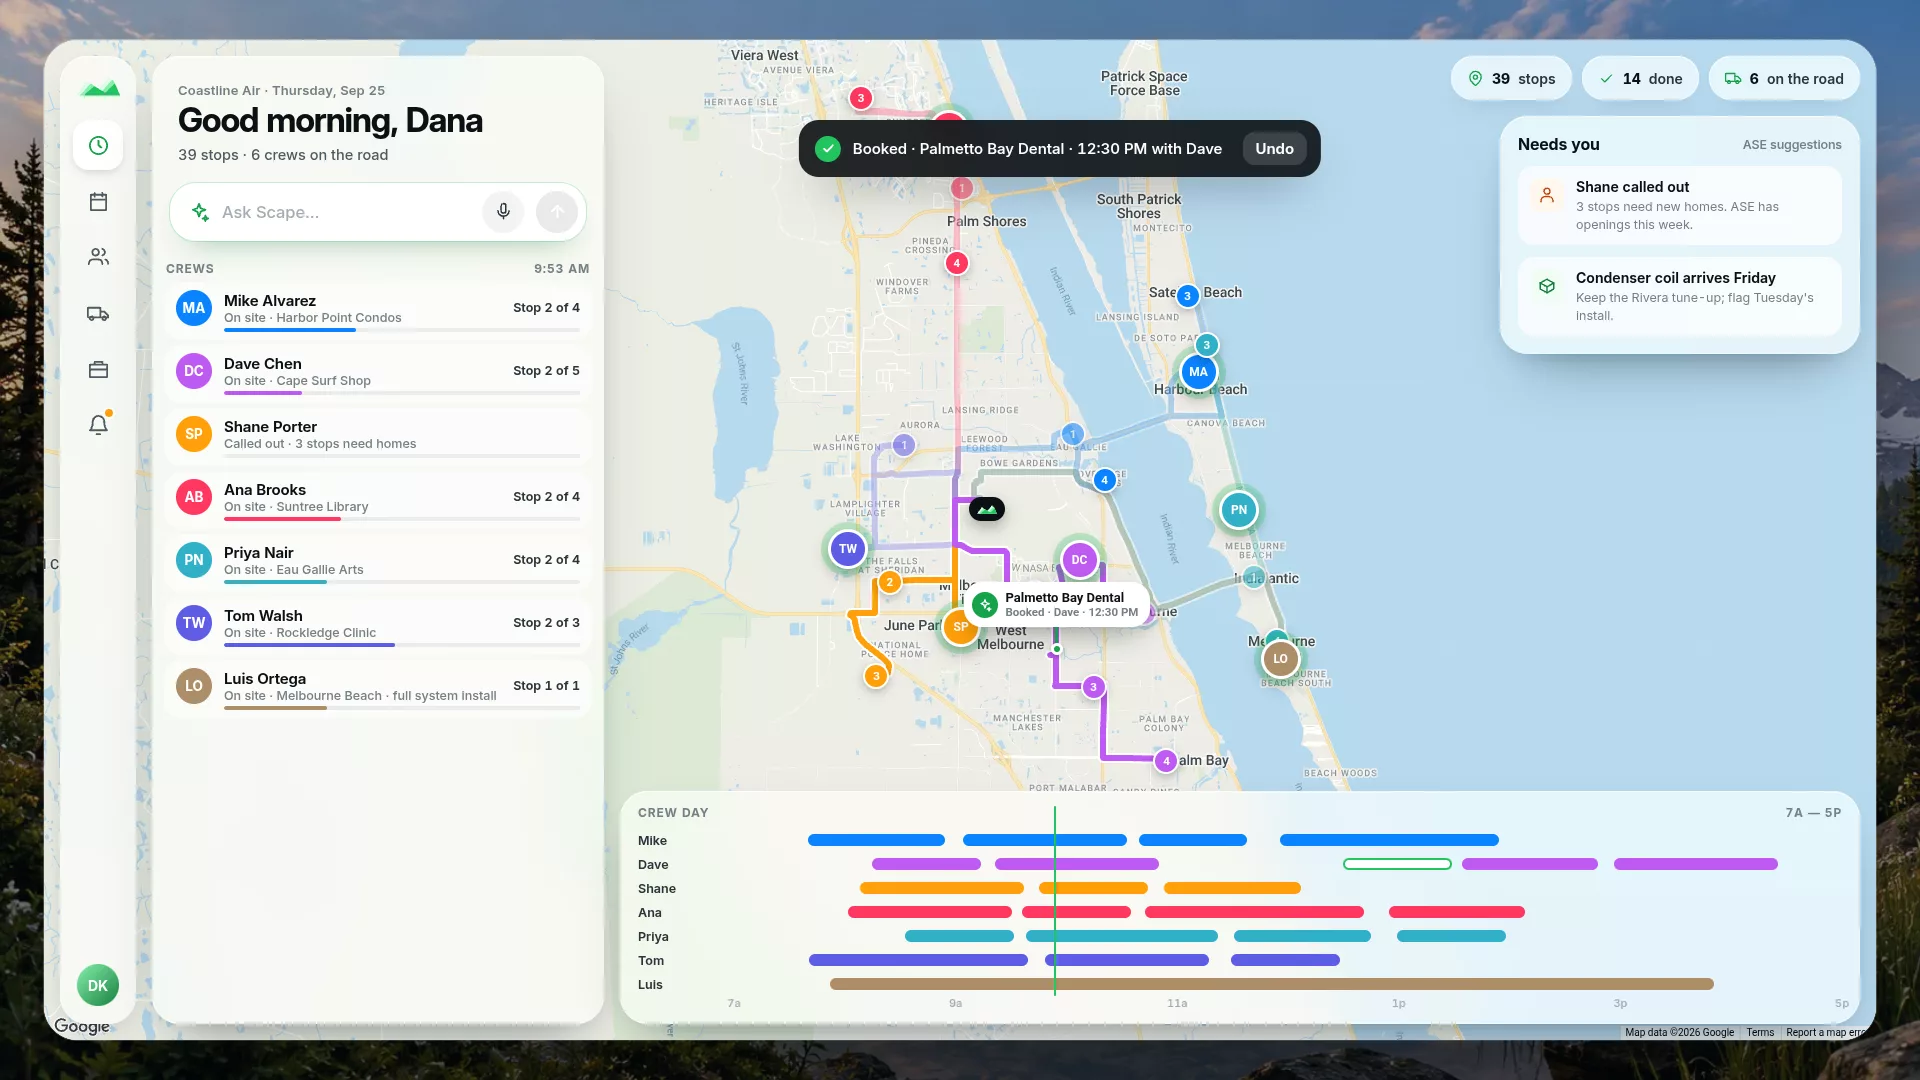Select Shane Porter crew row

click(378, 435)
